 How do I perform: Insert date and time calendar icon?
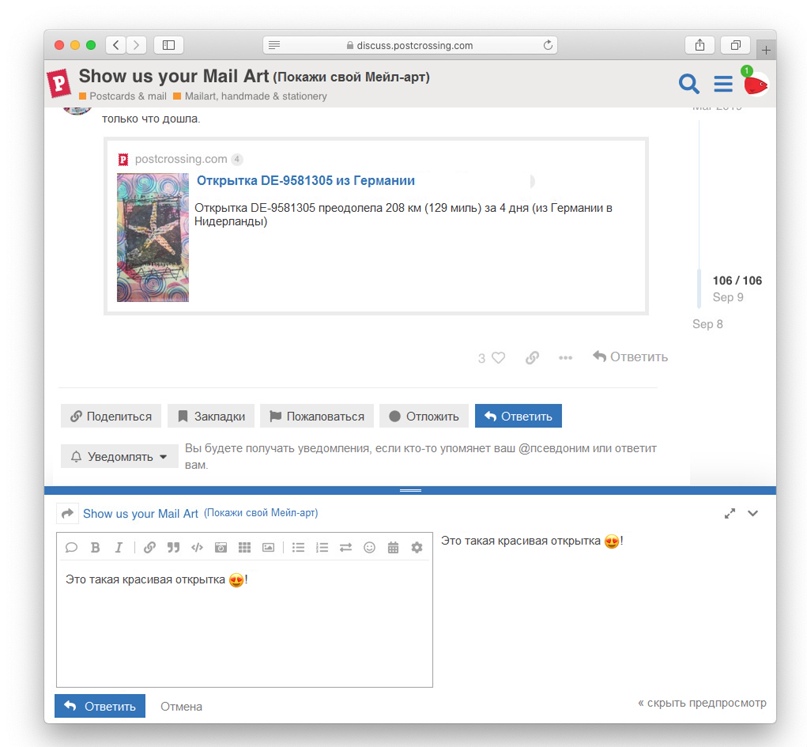tap(393, 547)
